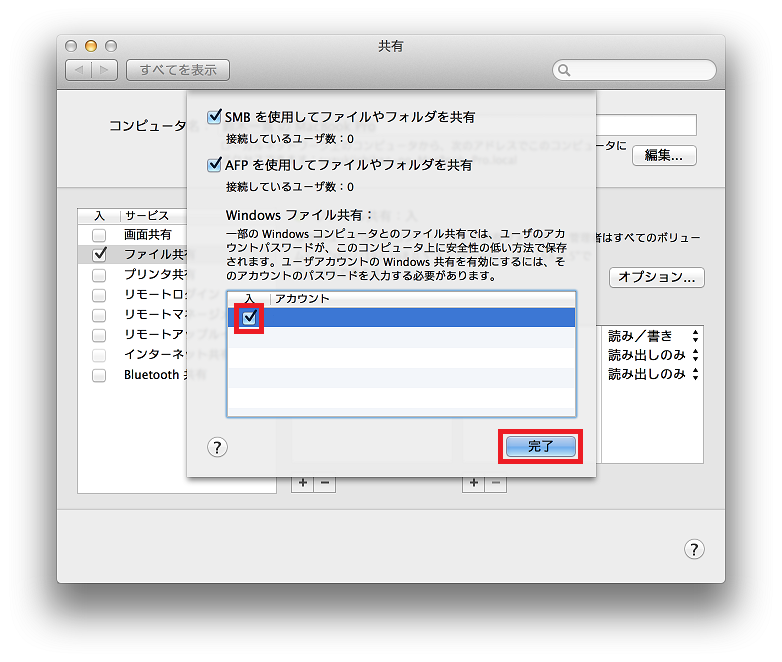Screen dimensions: 782x662
Task: Click the オプション... button
Action: 657,277
